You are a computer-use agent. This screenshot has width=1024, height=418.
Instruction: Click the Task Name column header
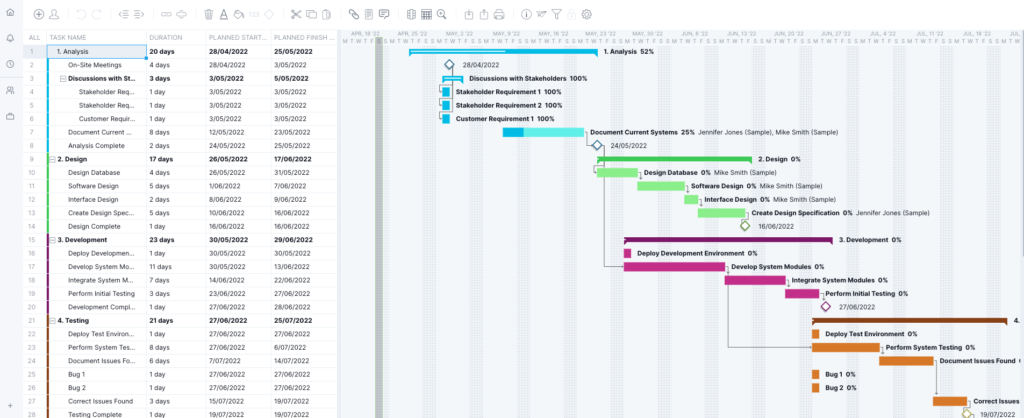click(x=70, y=38)
